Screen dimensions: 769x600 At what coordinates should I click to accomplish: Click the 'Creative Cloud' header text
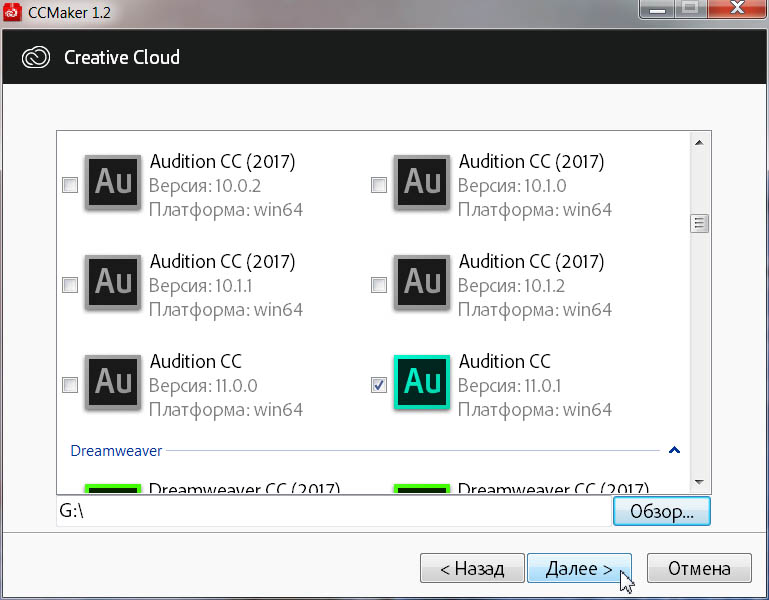point(122,57)
